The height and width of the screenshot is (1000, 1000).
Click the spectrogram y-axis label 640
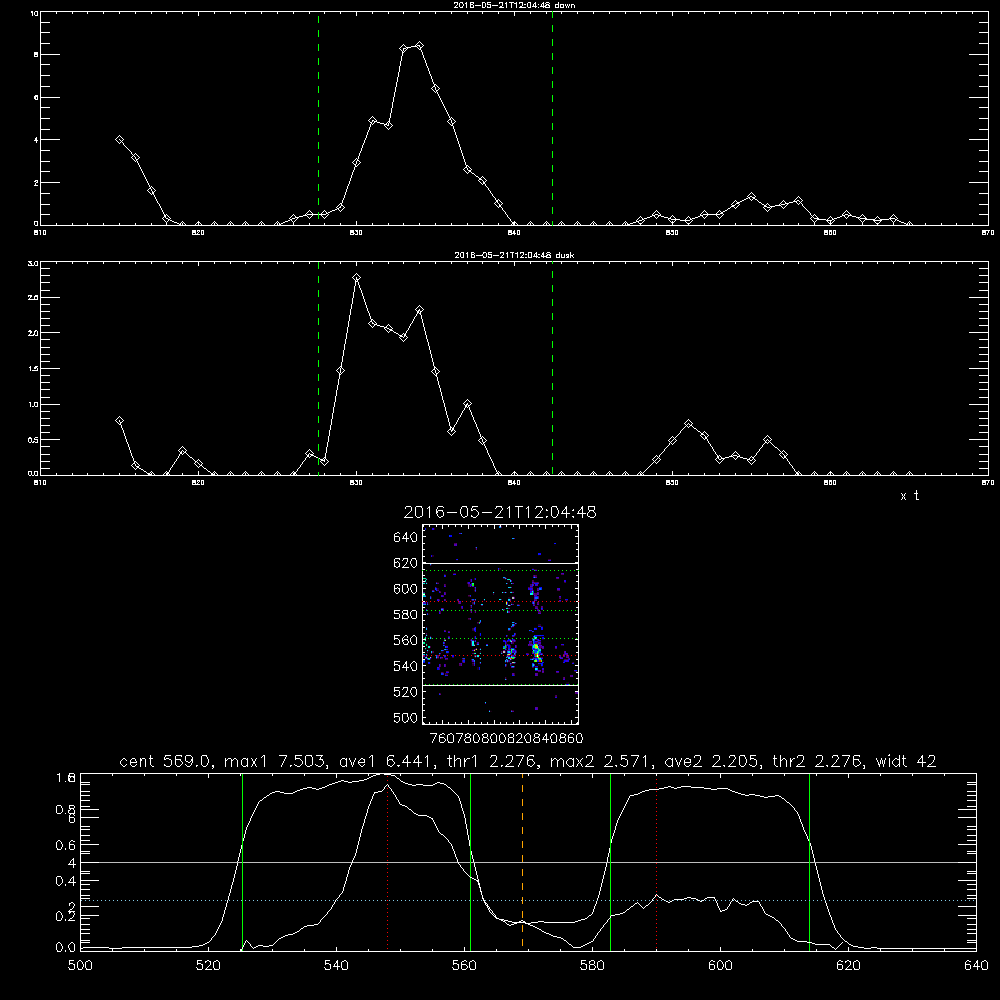tap(406, 538)
